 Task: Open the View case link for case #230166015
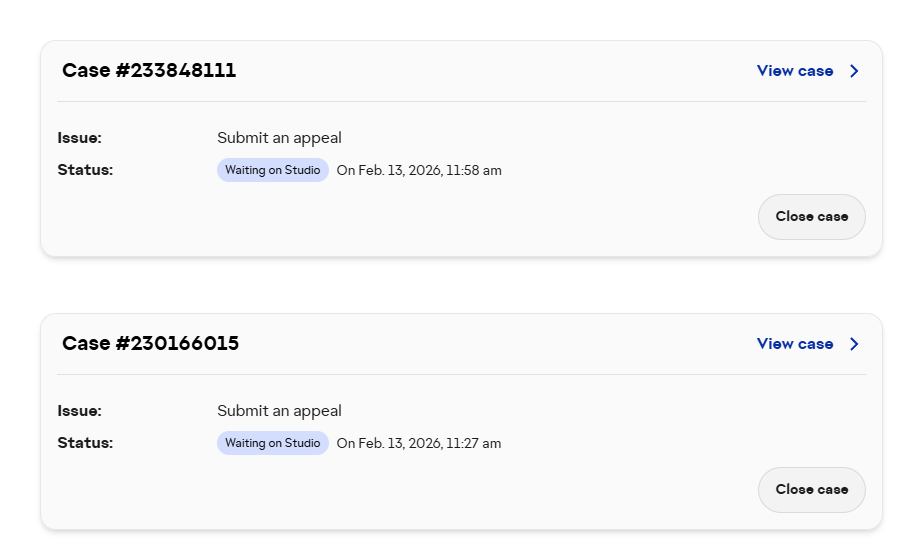(794, 344)
